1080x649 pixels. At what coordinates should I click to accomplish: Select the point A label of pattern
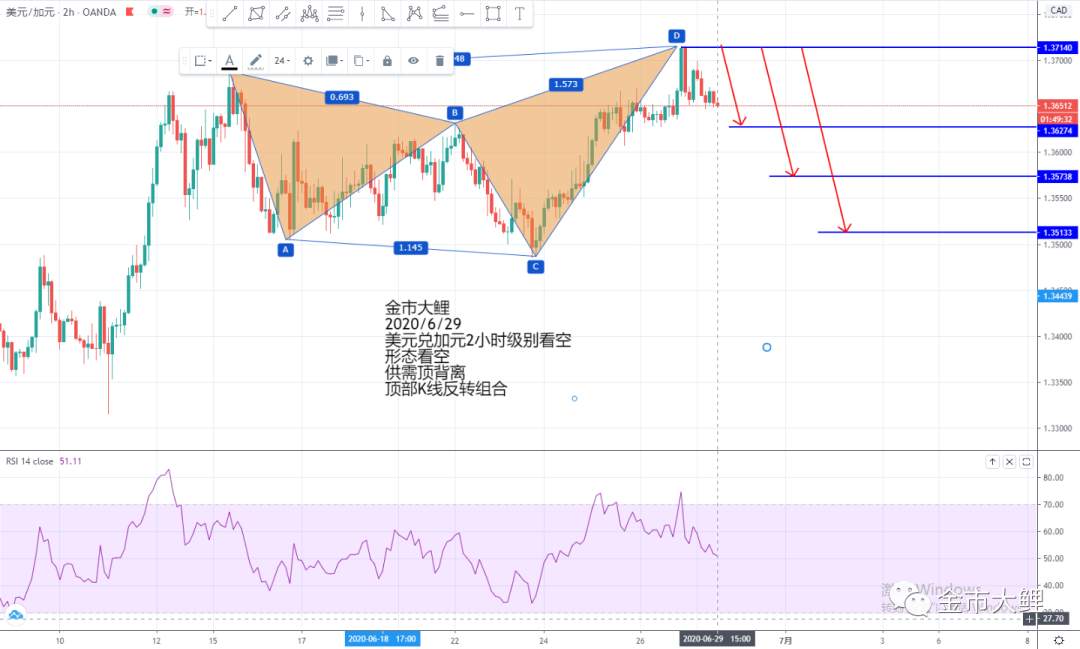pos(286,249)
